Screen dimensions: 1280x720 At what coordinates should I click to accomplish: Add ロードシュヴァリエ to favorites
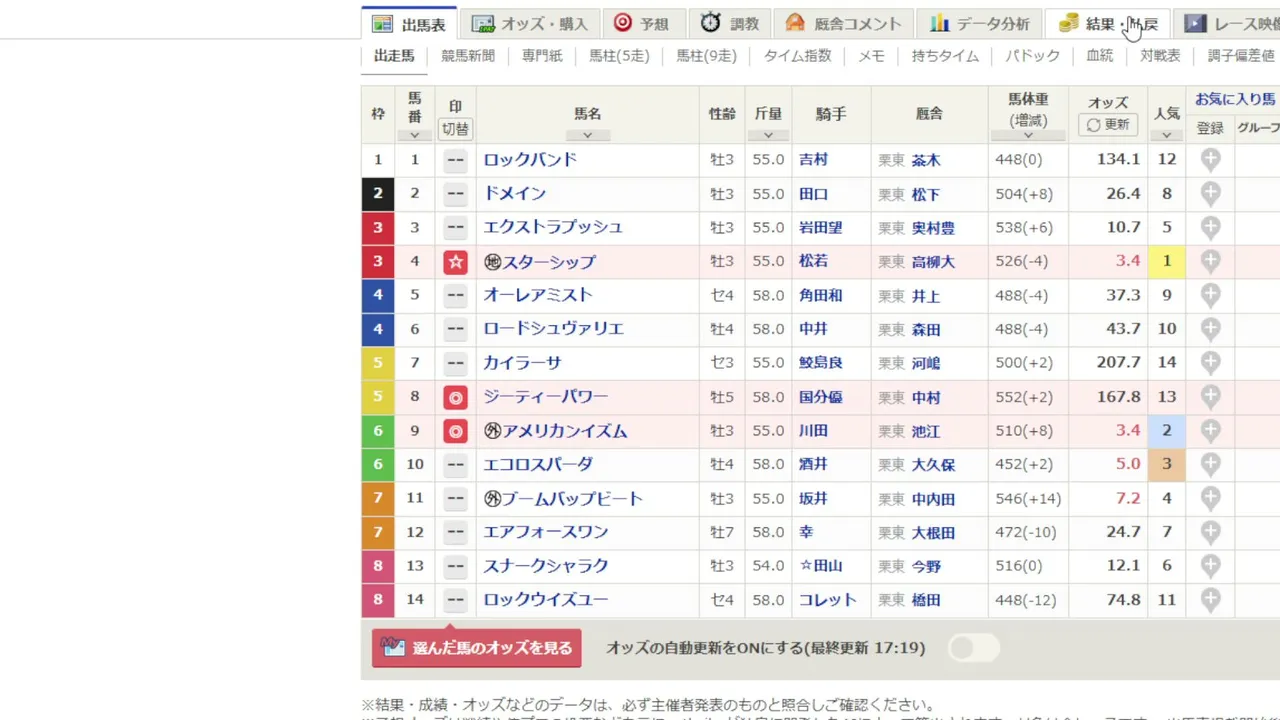pyautogui.click(x=1210, y=329)
